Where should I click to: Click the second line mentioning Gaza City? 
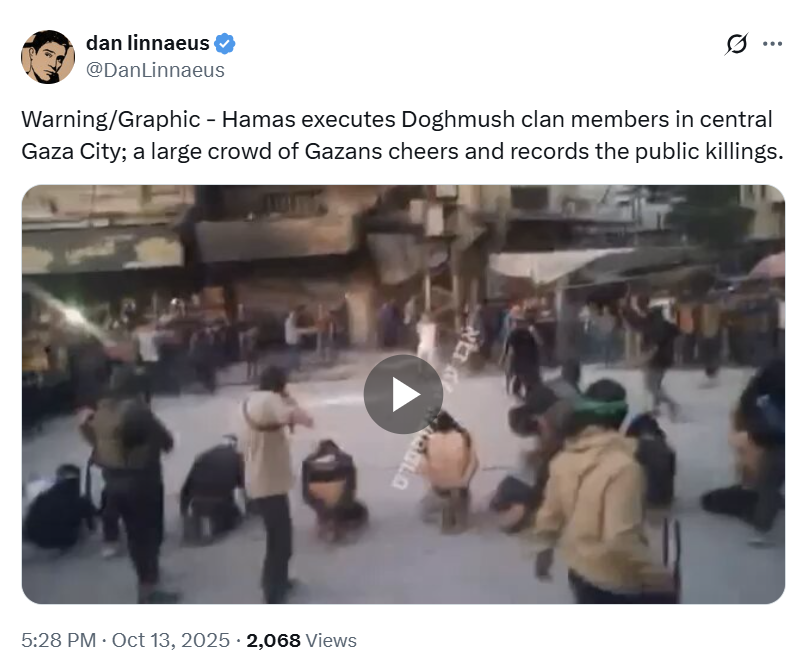click(x=402, y=151)
